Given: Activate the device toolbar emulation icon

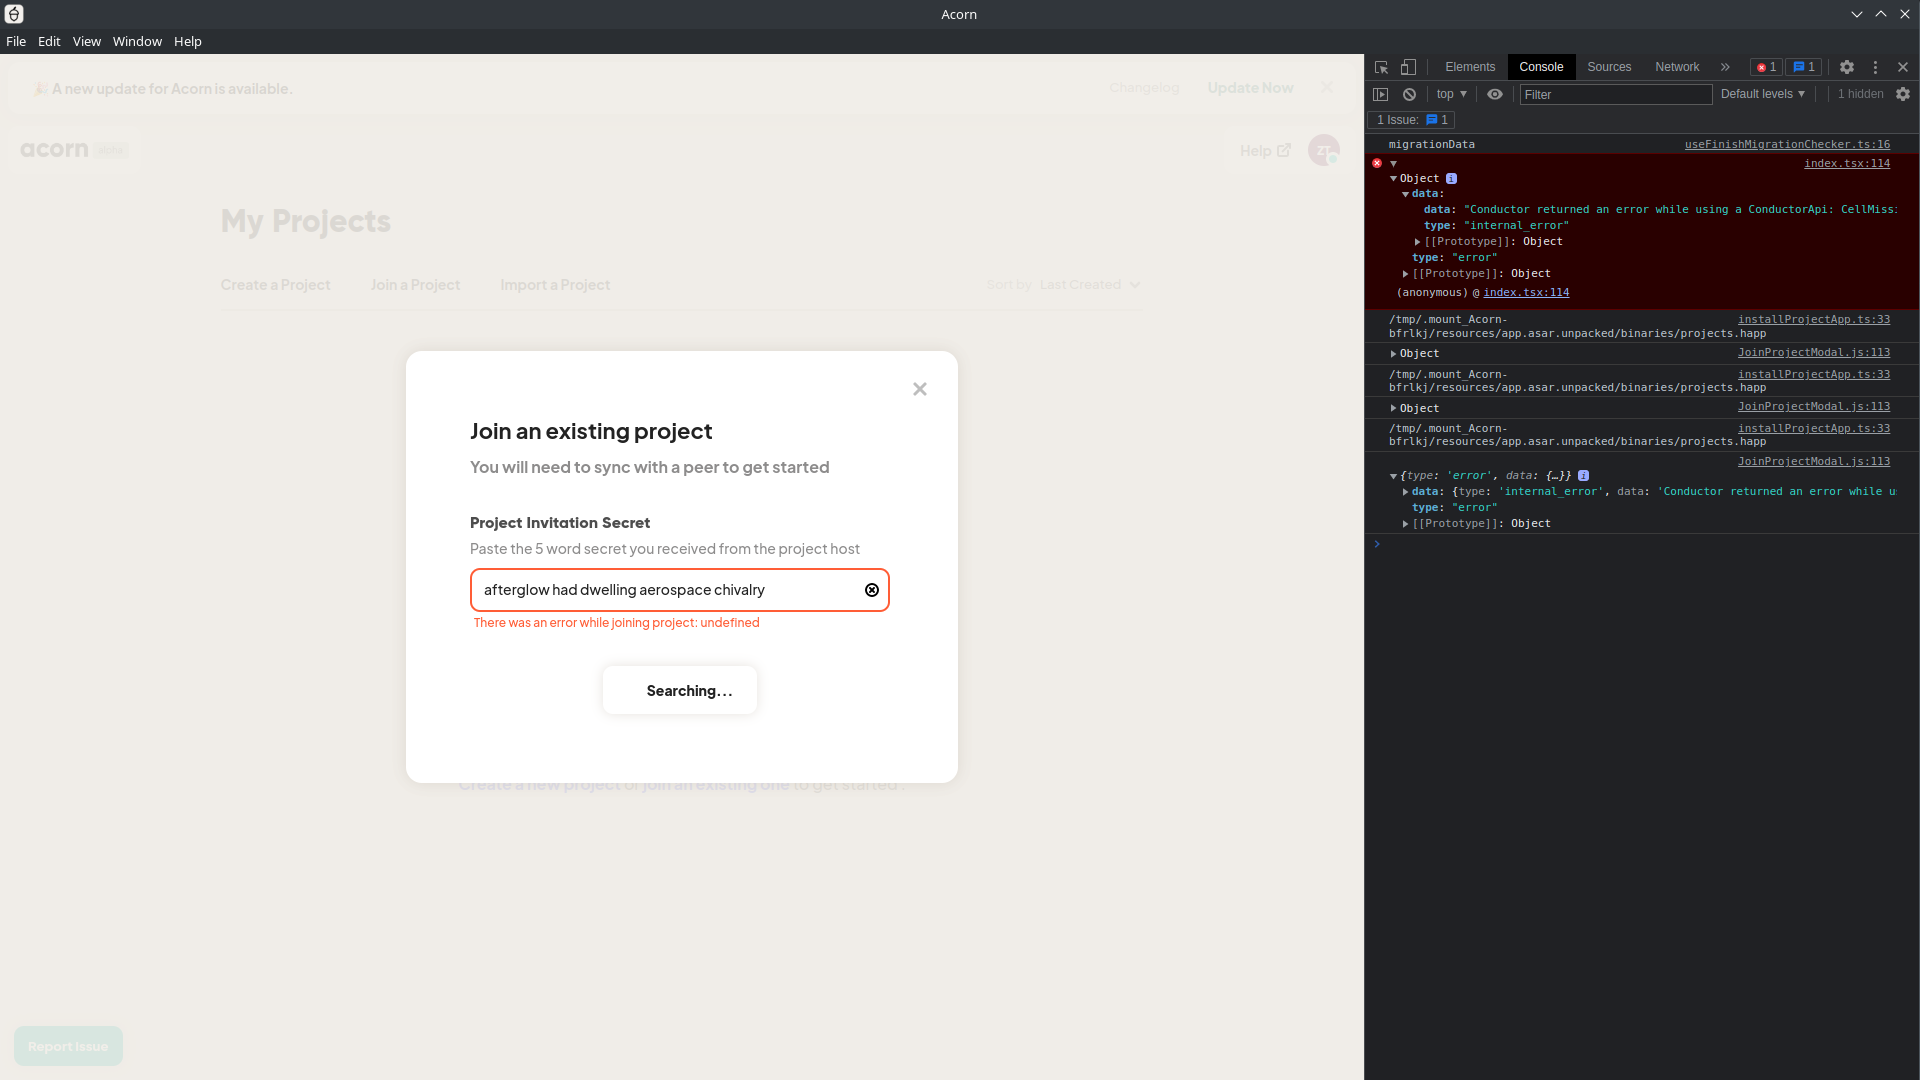Looking at the screenshot, I should pyautogui.click(x=1408, y=67).
